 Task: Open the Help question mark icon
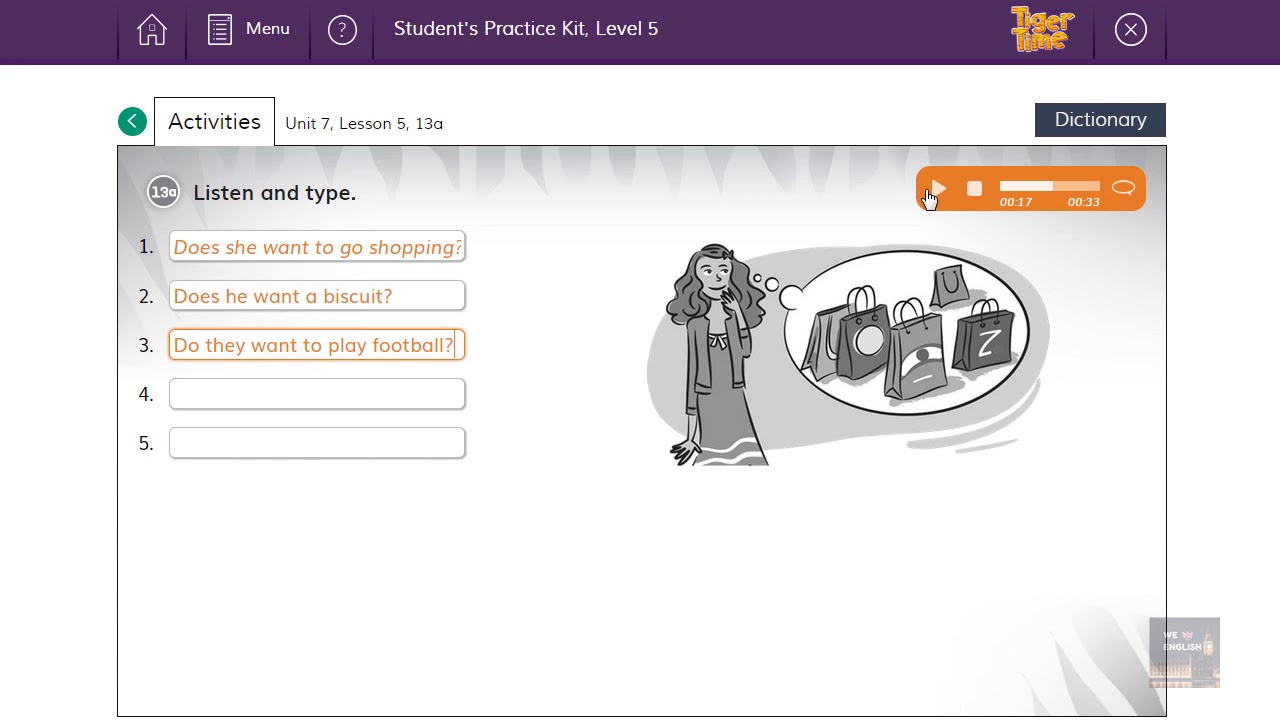coord(342,30)
